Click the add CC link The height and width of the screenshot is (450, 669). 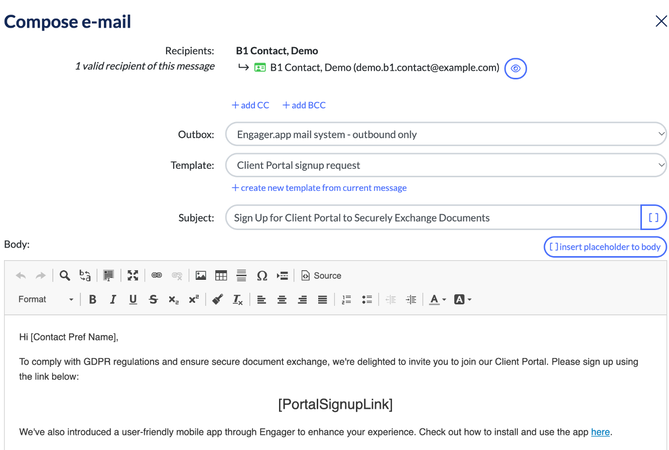pos(250,105)
